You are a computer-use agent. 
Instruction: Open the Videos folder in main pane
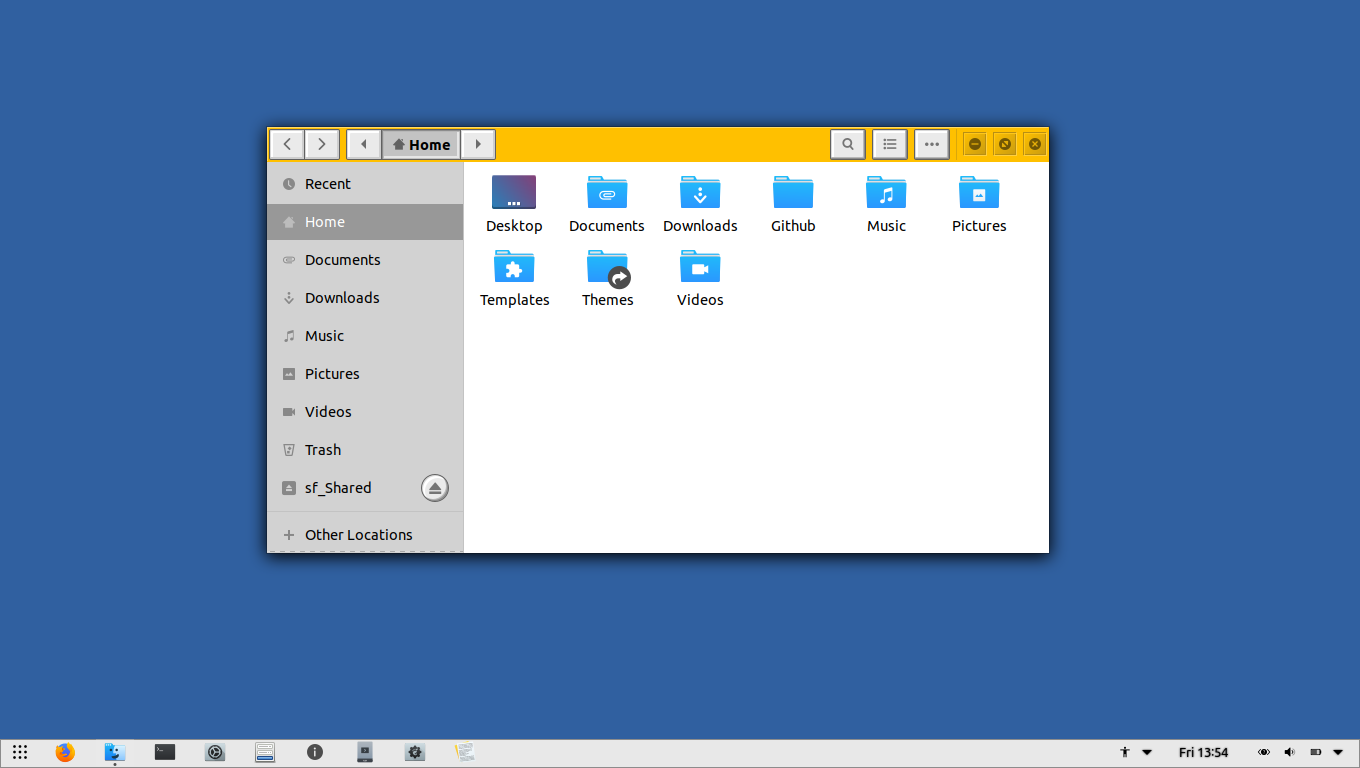(700, 266)
